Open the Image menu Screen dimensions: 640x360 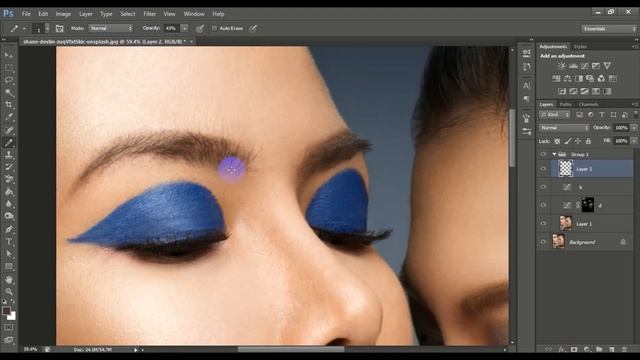pos(63,14)
